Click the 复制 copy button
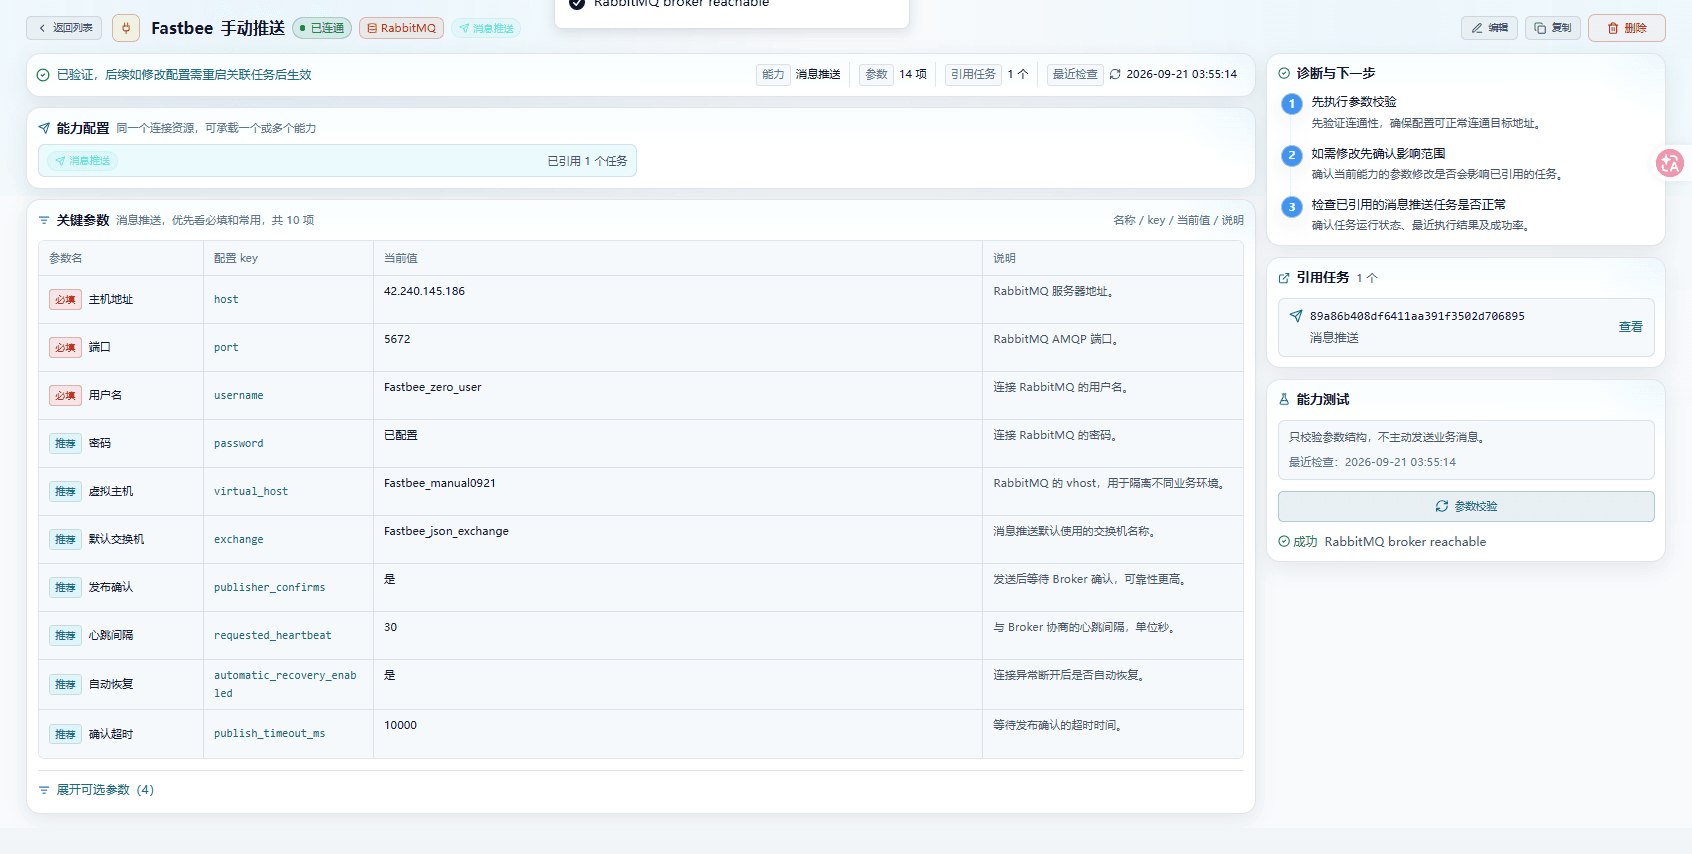 (x=1553, y=28)
